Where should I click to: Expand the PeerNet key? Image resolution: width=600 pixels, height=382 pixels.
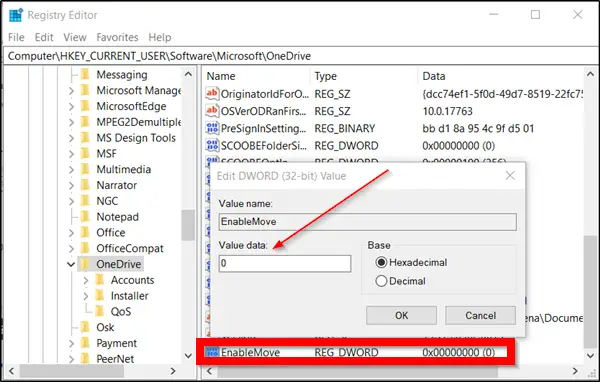pos(71,359)
